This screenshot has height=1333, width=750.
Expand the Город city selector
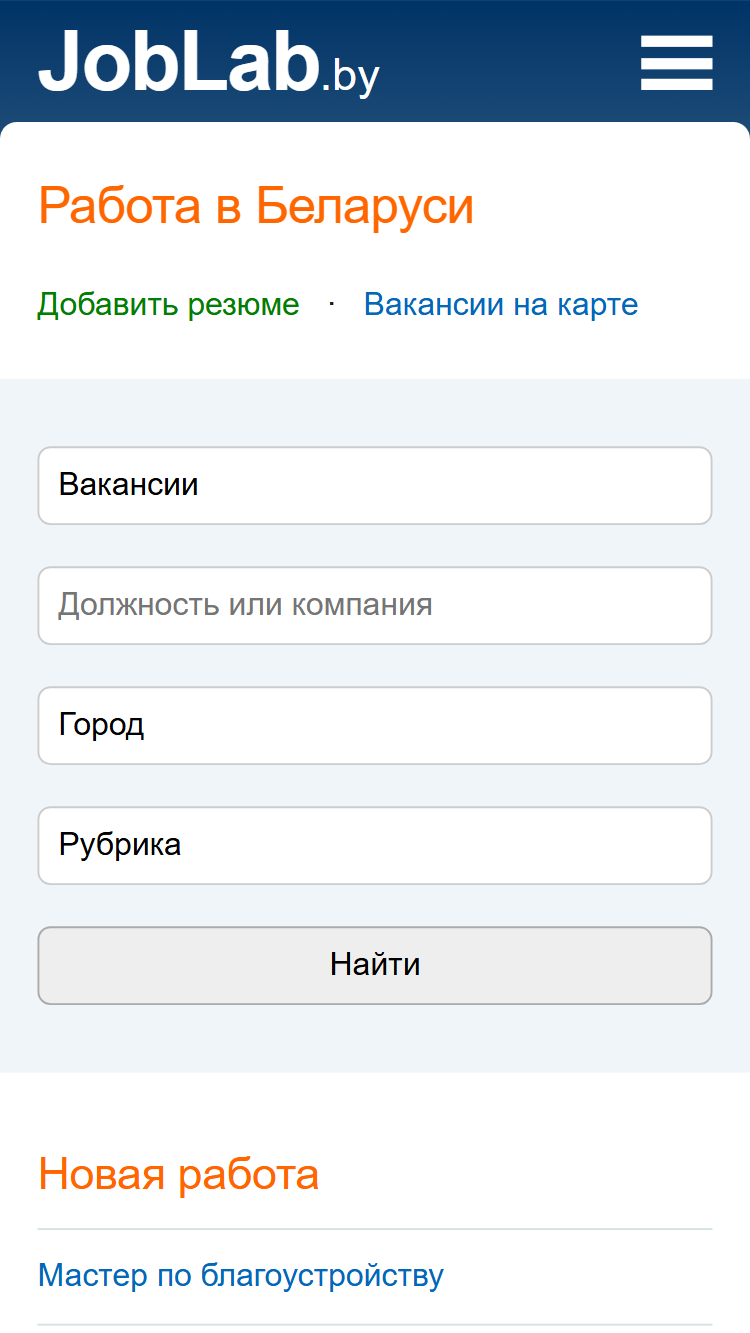375,725
